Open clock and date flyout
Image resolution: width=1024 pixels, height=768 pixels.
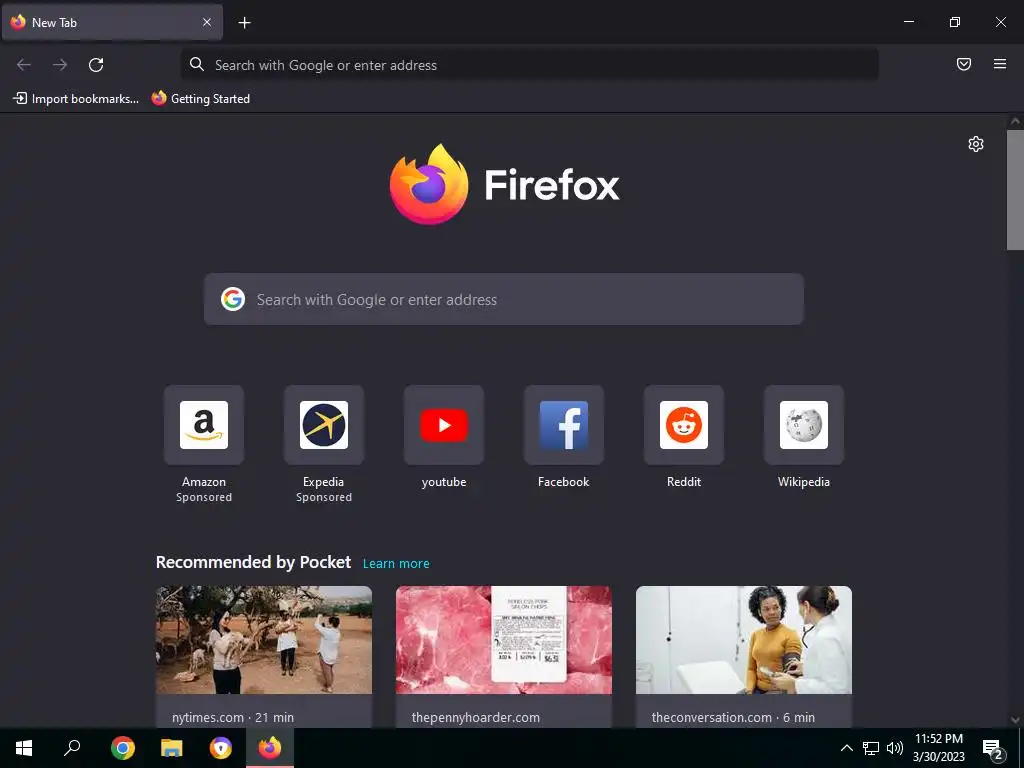point(938,748)
